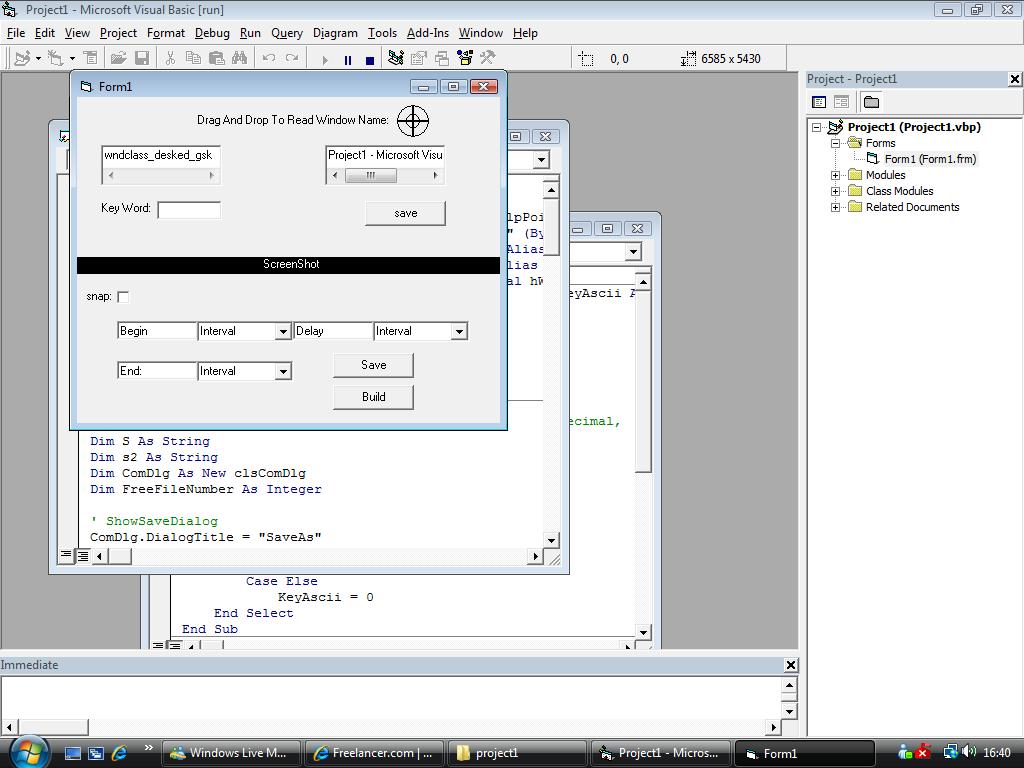Click Key Word input field

point(189,210)
